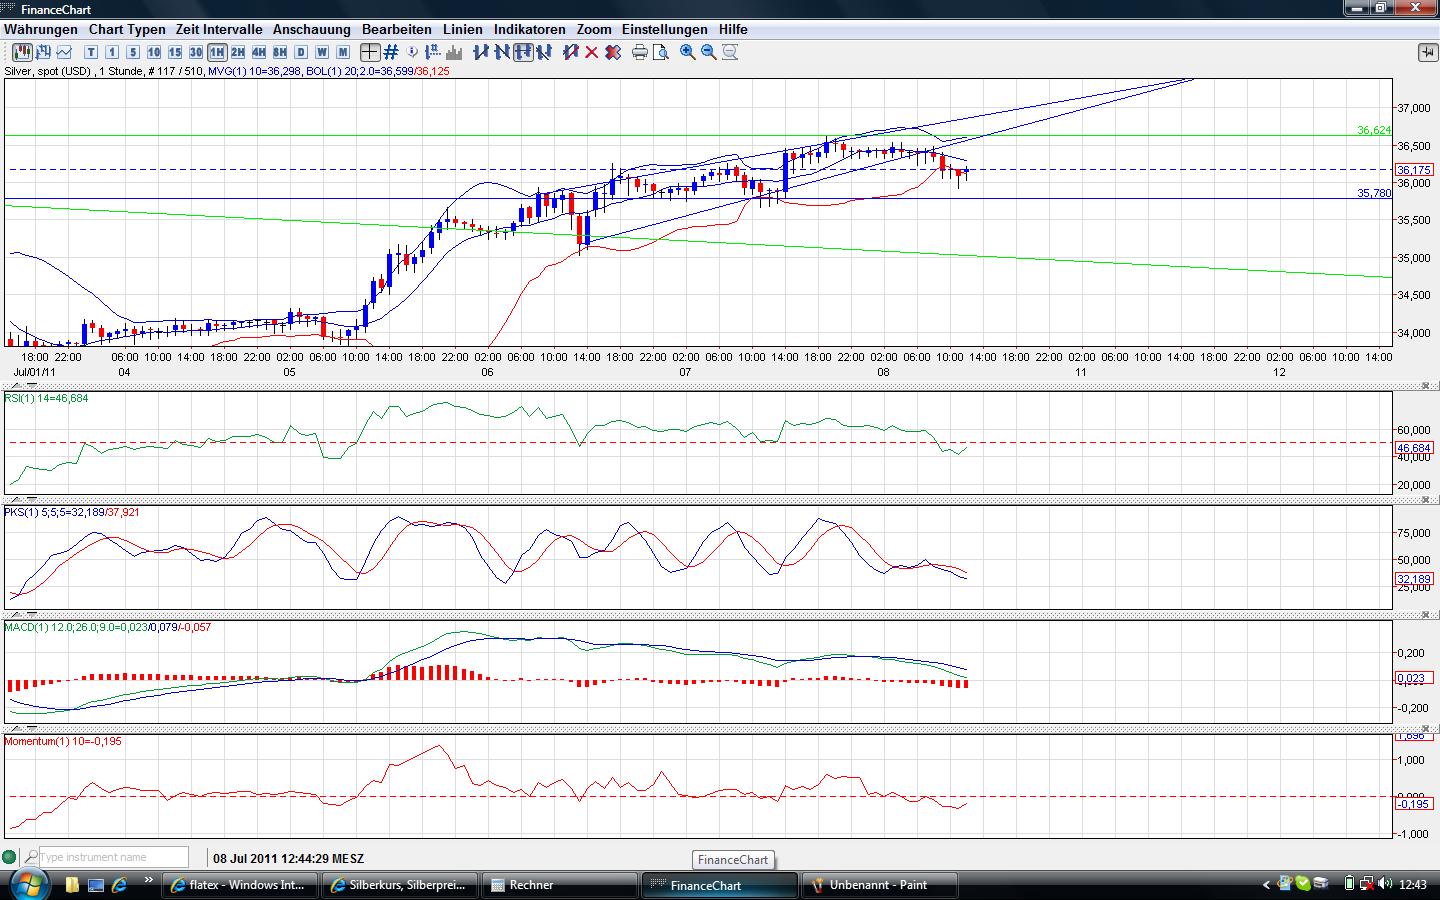Screen dimensions: 1440x900
Task: Click the zoom in magnifier icon
Action: tap(688, 52)
